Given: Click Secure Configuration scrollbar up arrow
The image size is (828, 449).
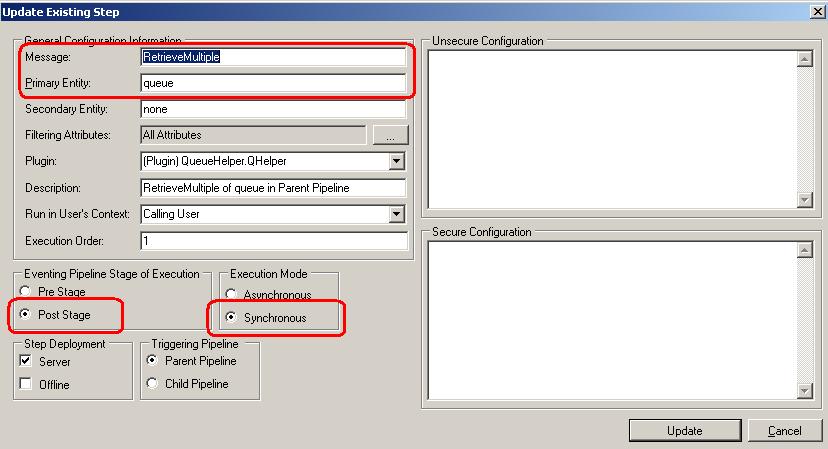Looking at the screenshot, I should (x=804, y=250).
